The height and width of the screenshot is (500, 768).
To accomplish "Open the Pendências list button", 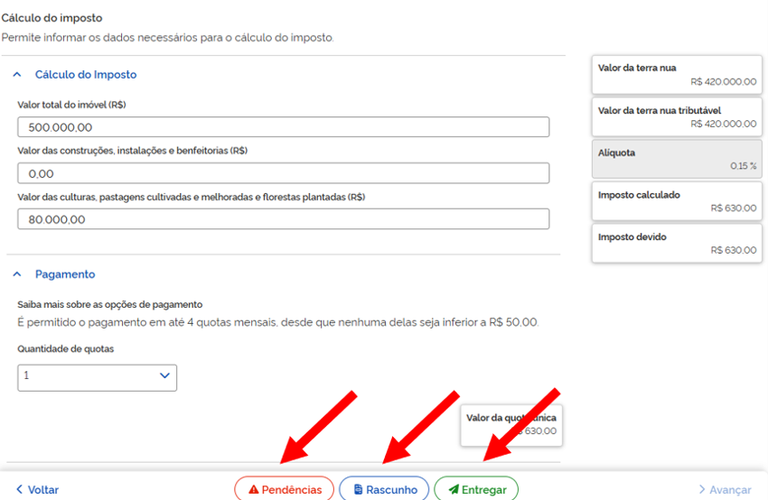I will (x=284, y=489).
